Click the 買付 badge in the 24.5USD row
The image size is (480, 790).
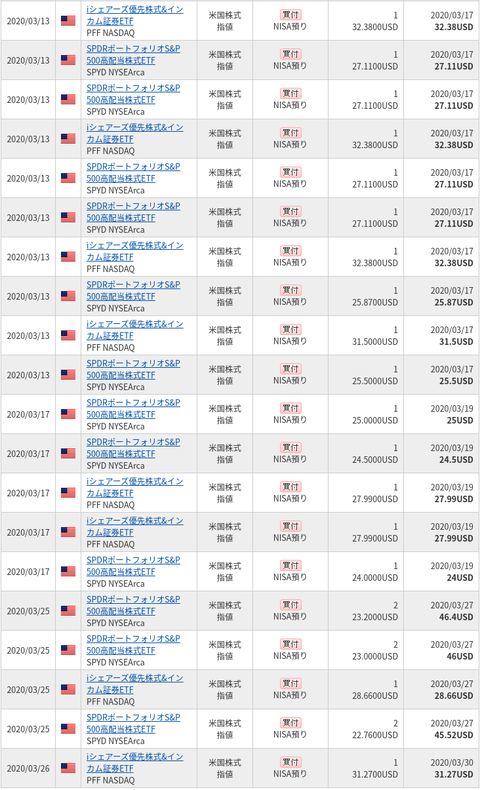coord(290,447)
